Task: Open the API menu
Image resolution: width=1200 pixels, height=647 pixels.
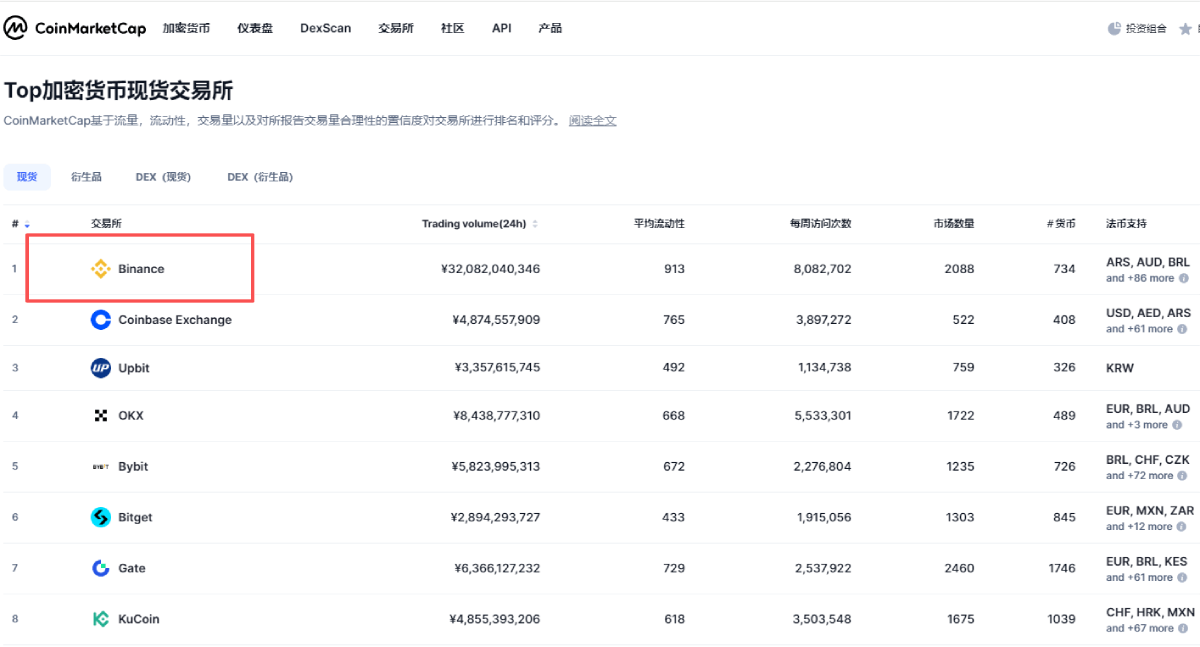Action: (502, 28)
